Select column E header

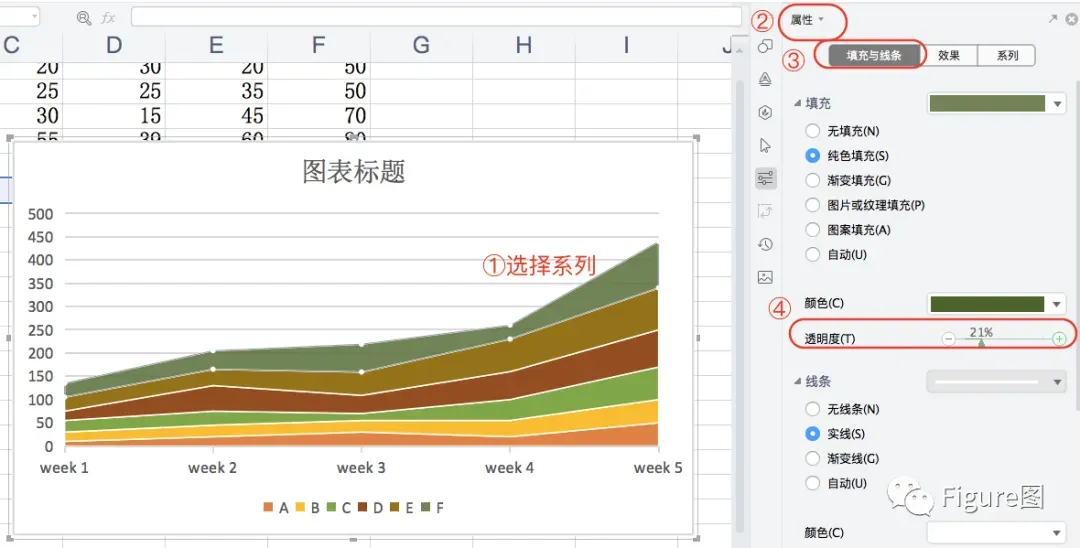click(x=216, y=45)
